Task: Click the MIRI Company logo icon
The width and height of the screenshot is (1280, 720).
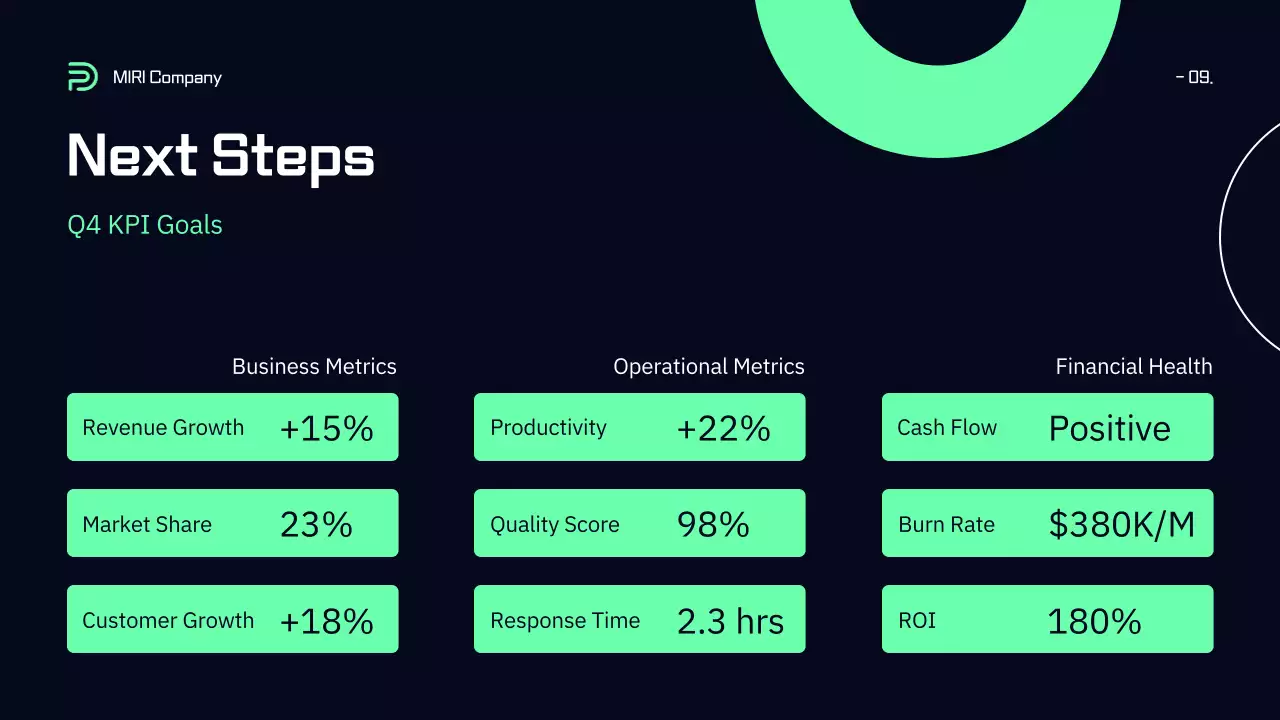Action: tap(82, 77)
